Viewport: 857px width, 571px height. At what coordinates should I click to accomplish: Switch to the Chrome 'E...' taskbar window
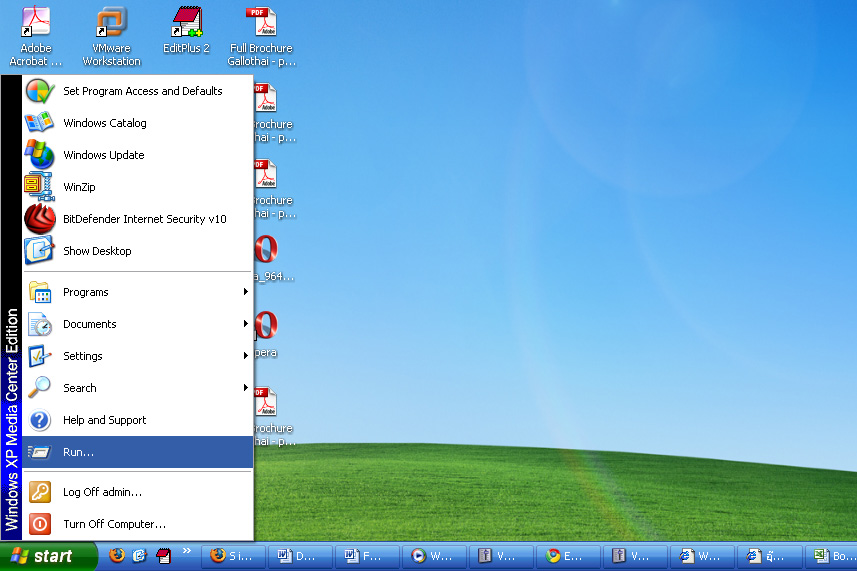click(x=568, y=556)
